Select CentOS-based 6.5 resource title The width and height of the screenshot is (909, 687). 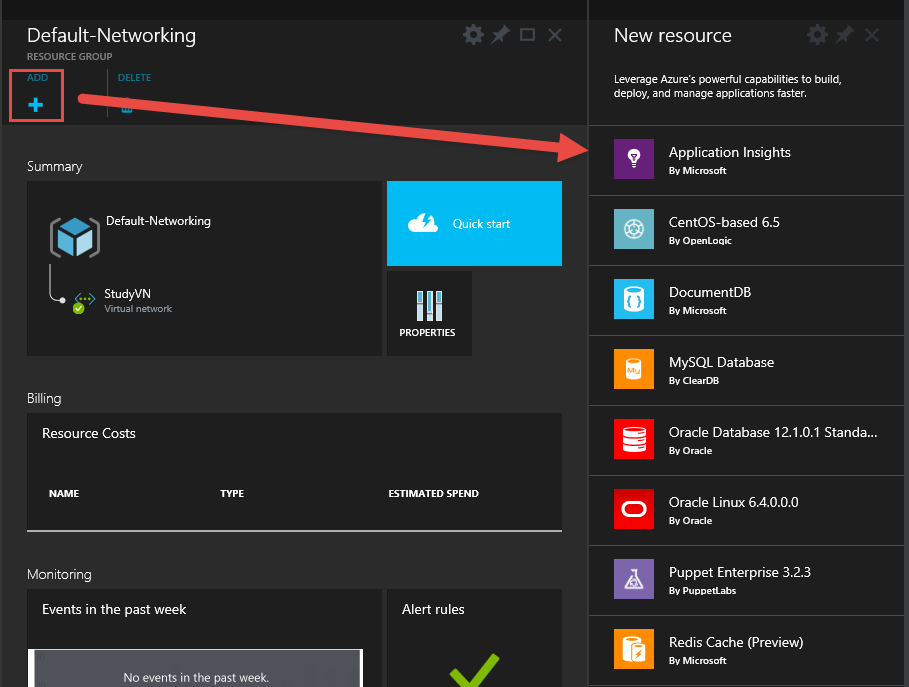tap(724, 222)
